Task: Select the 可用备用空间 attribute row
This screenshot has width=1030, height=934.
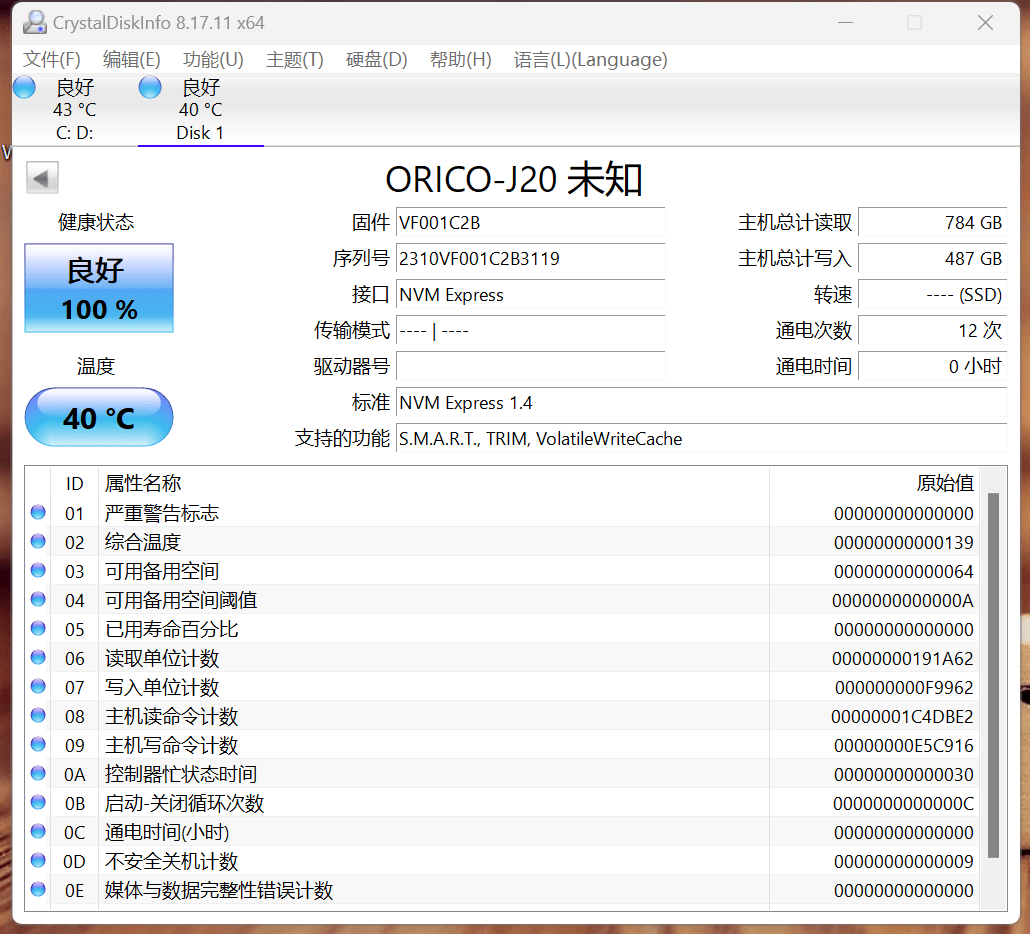Action: pyautogui.click(x=503, y=571)
